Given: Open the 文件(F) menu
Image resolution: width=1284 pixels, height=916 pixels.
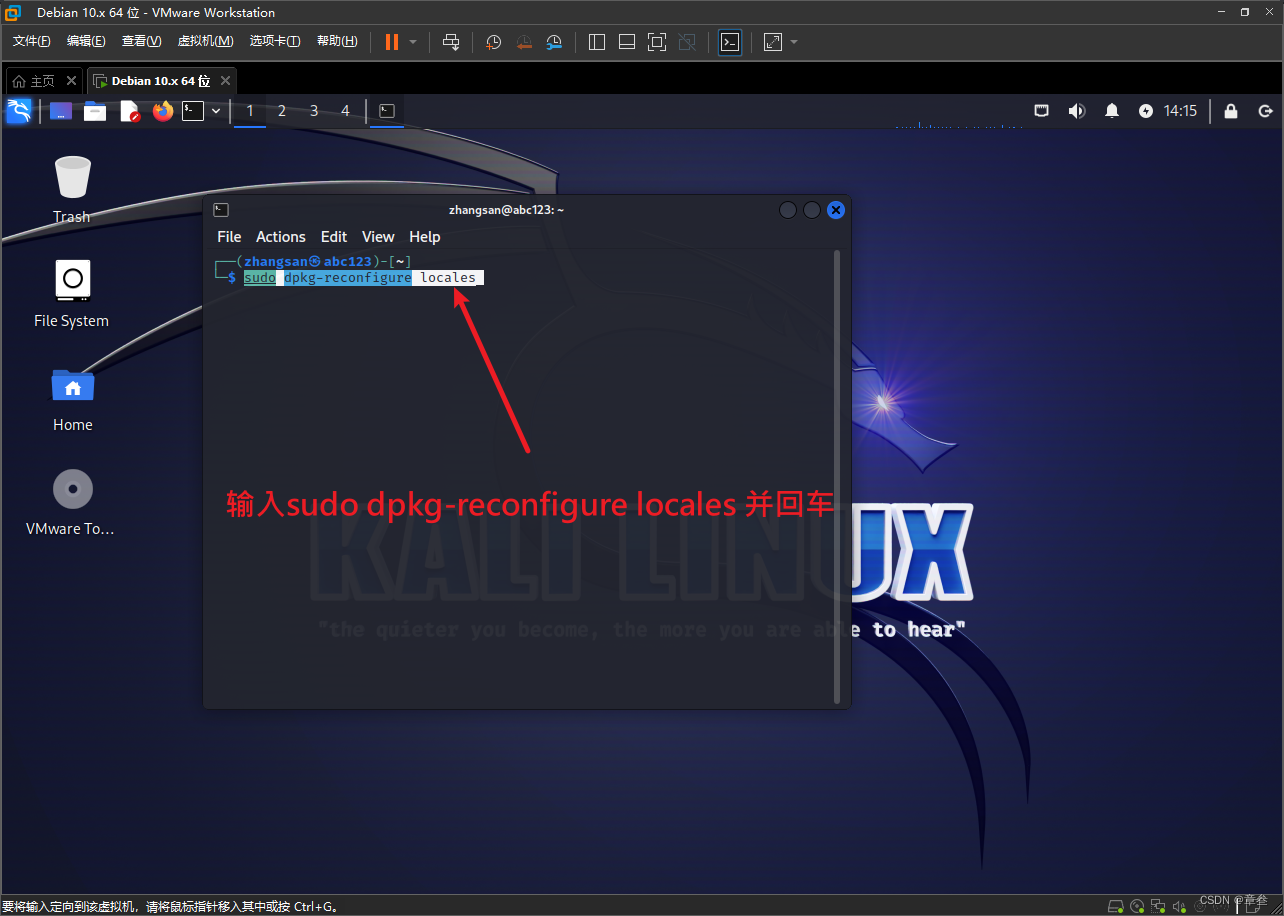Looking at the screenshot, I should pyautogui.click(x=32, y=41).
